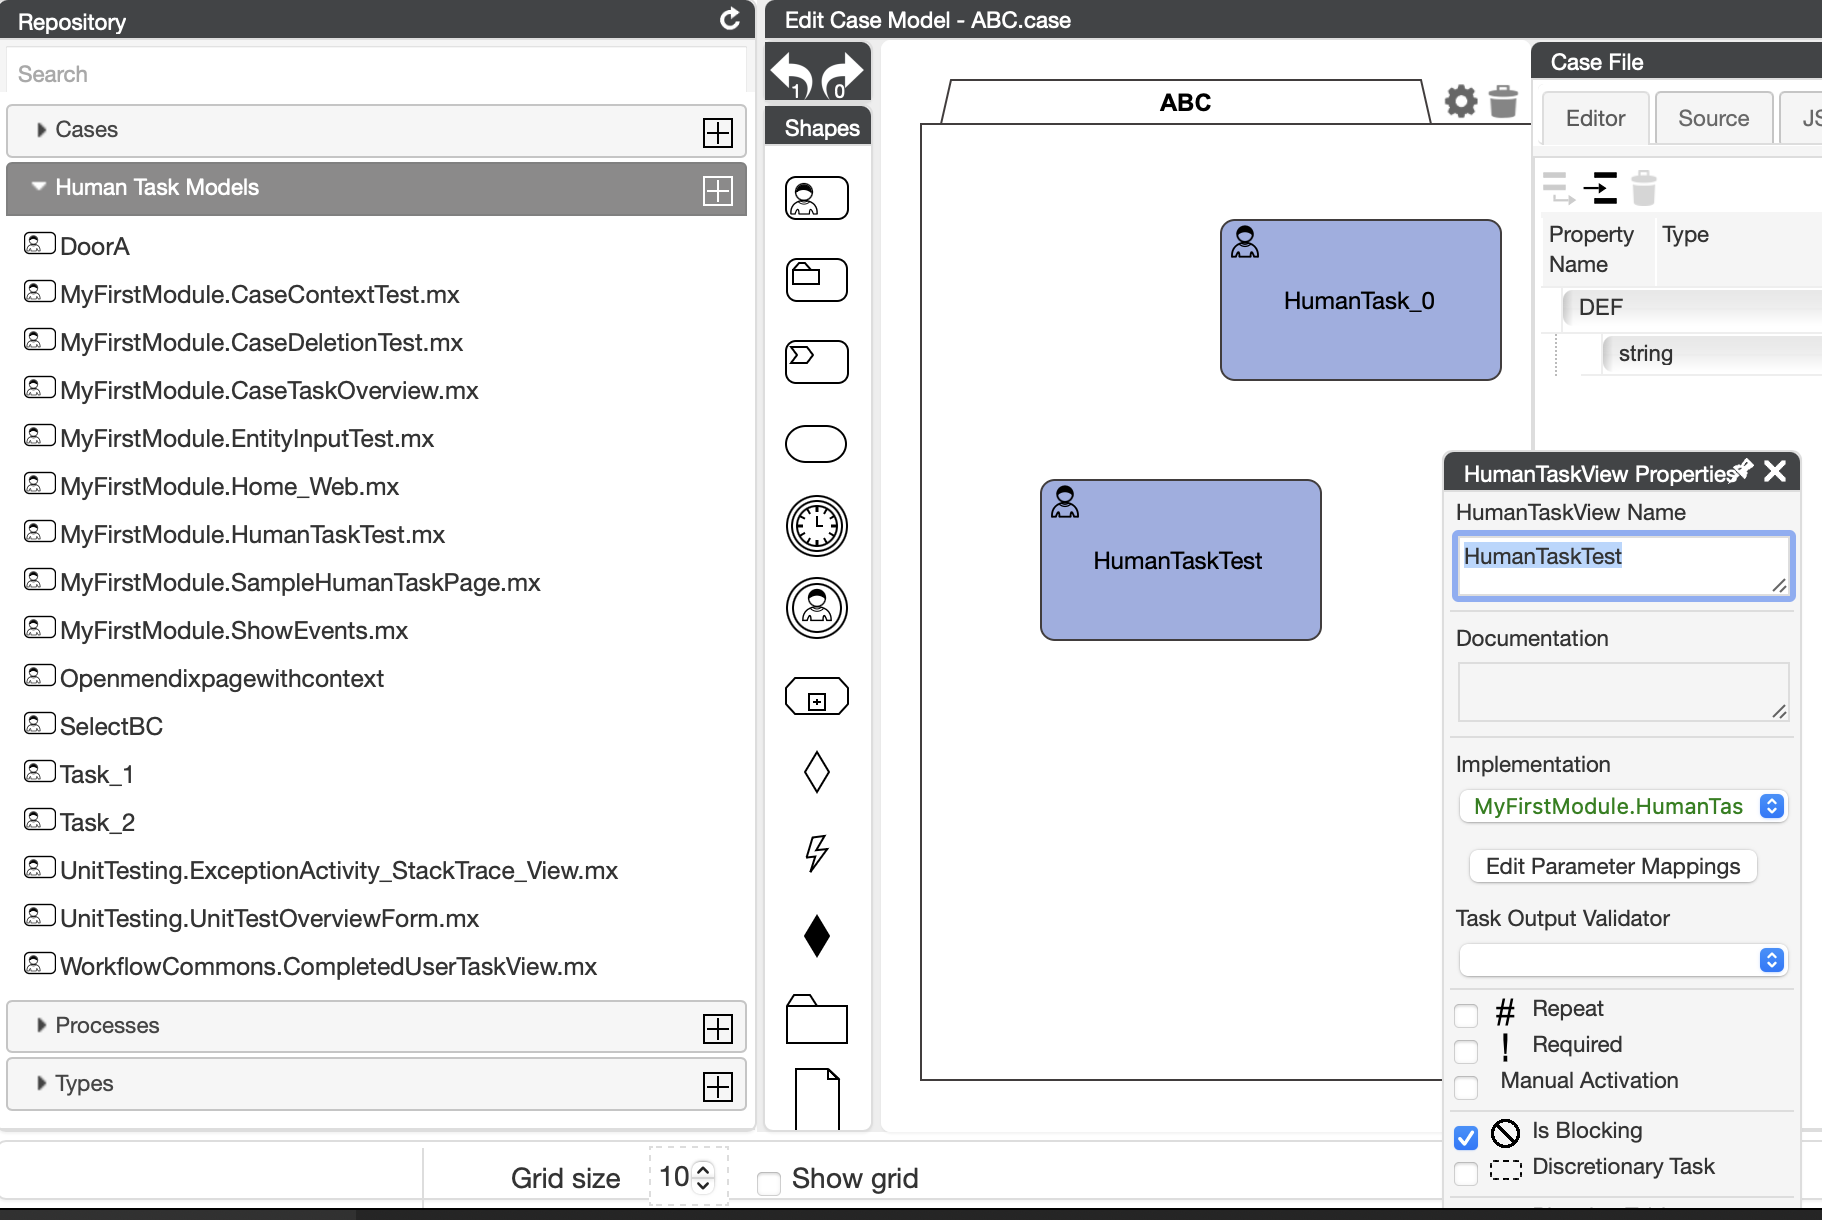Screen dimensions: 1822x1220
Task: Uncheck the Is Blocking checkbox
Action: tap(1466, 1137)
